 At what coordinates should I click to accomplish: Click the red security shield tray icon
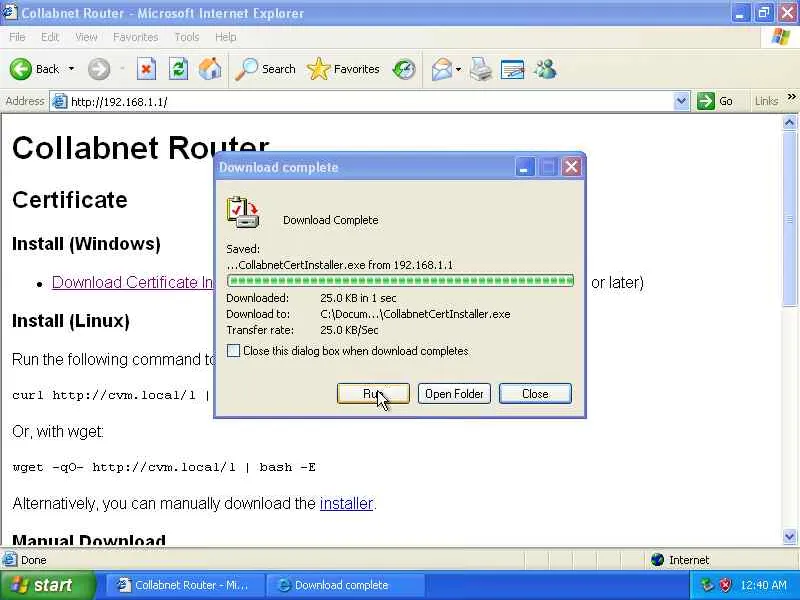(x=725, y=585)
